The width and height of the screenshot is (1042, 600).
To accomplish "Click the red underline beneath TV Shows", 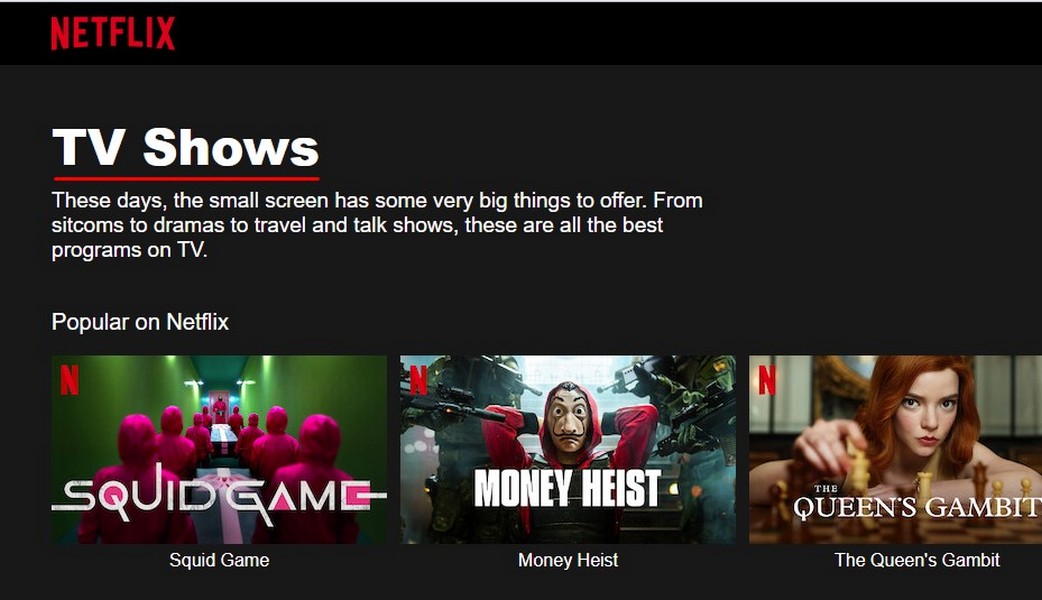I will click(187, 178).
